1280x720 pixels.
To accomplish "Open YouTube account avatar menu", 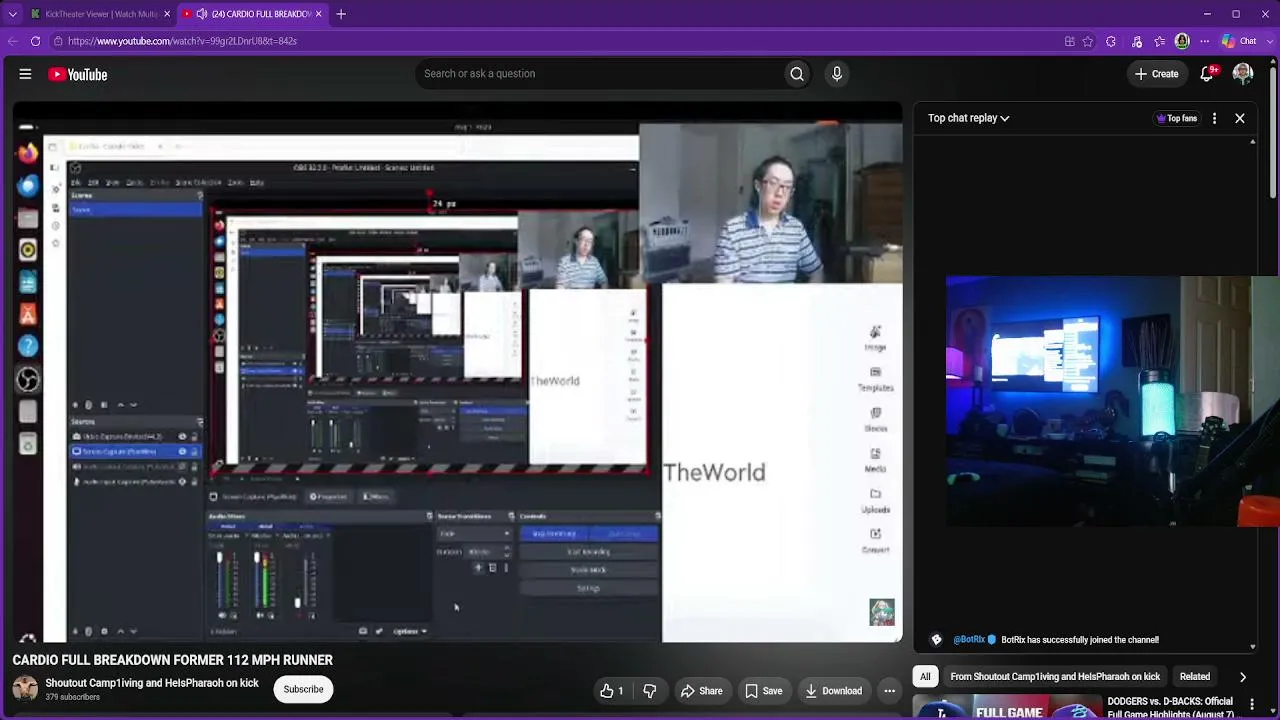I will pos(1243,74).
